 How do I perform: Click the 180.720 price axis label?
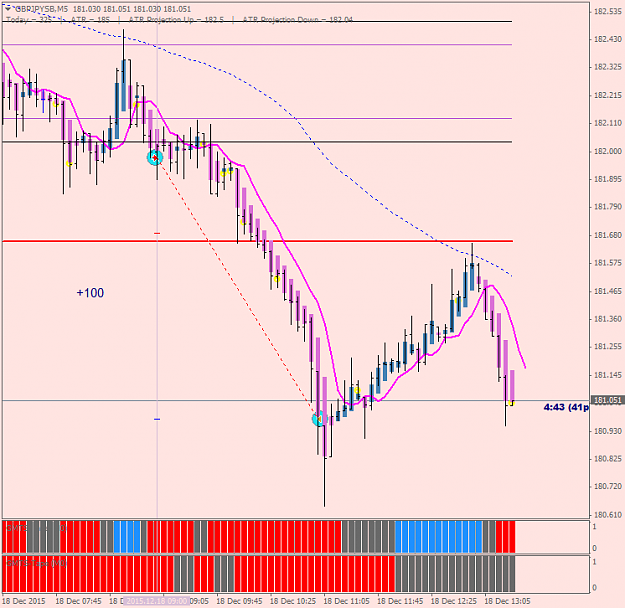[x=608, y=487]
